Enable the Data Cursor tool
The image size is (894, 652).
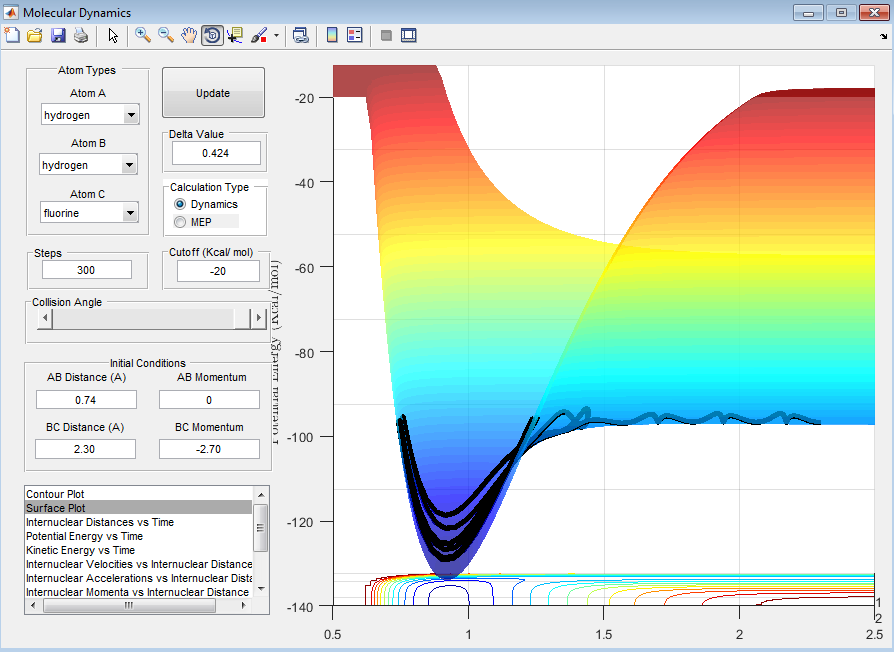235,35
